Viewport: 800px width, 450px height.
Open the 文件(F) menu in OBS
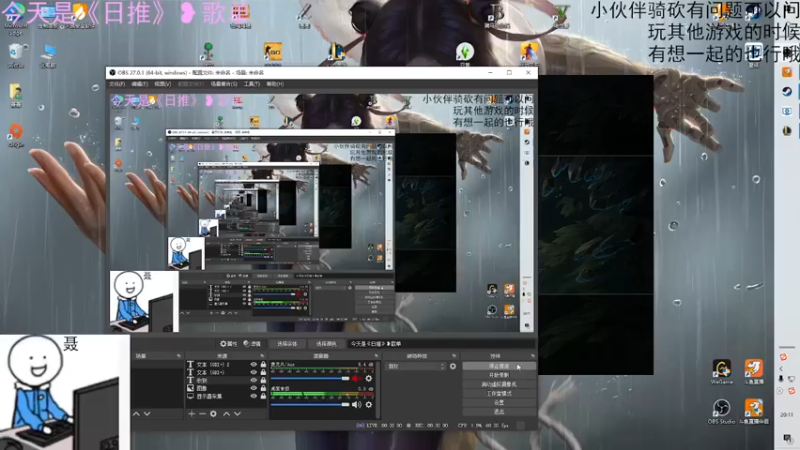[117, 84]
